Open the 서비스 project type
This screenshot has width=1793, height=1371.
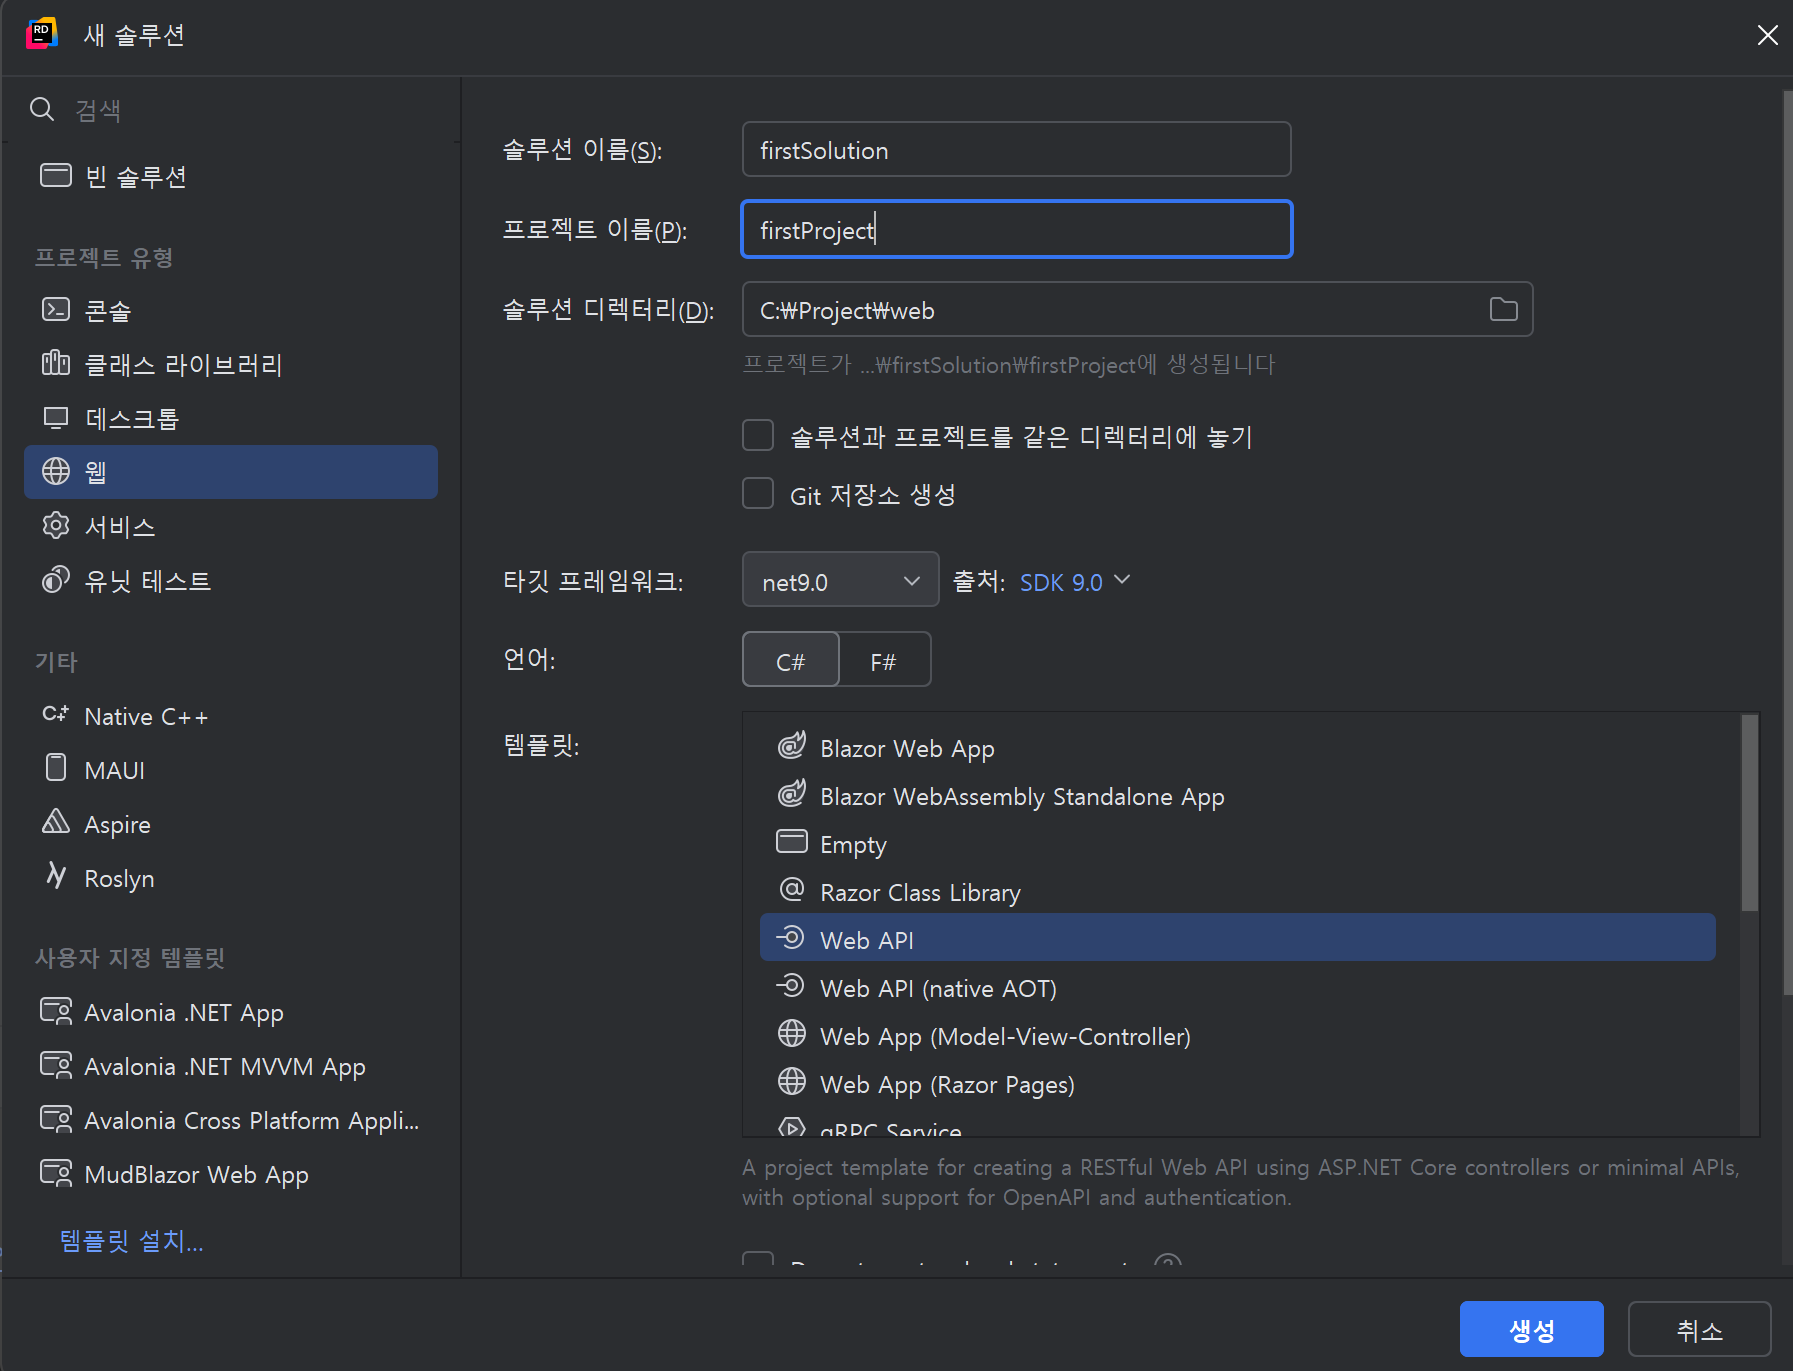[x=230, y=526]
